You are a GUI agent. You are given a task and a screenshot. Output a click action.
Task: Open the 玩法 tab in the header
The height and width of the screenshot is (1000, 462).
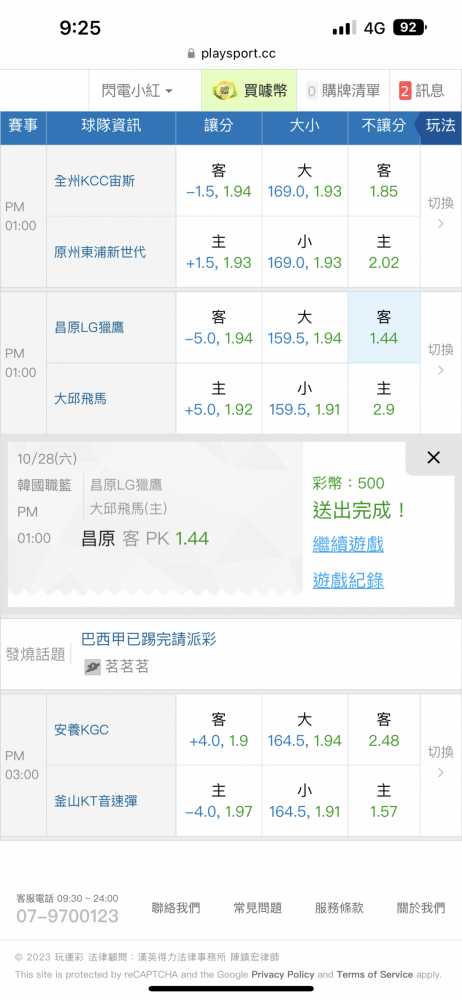coord(439,126)
